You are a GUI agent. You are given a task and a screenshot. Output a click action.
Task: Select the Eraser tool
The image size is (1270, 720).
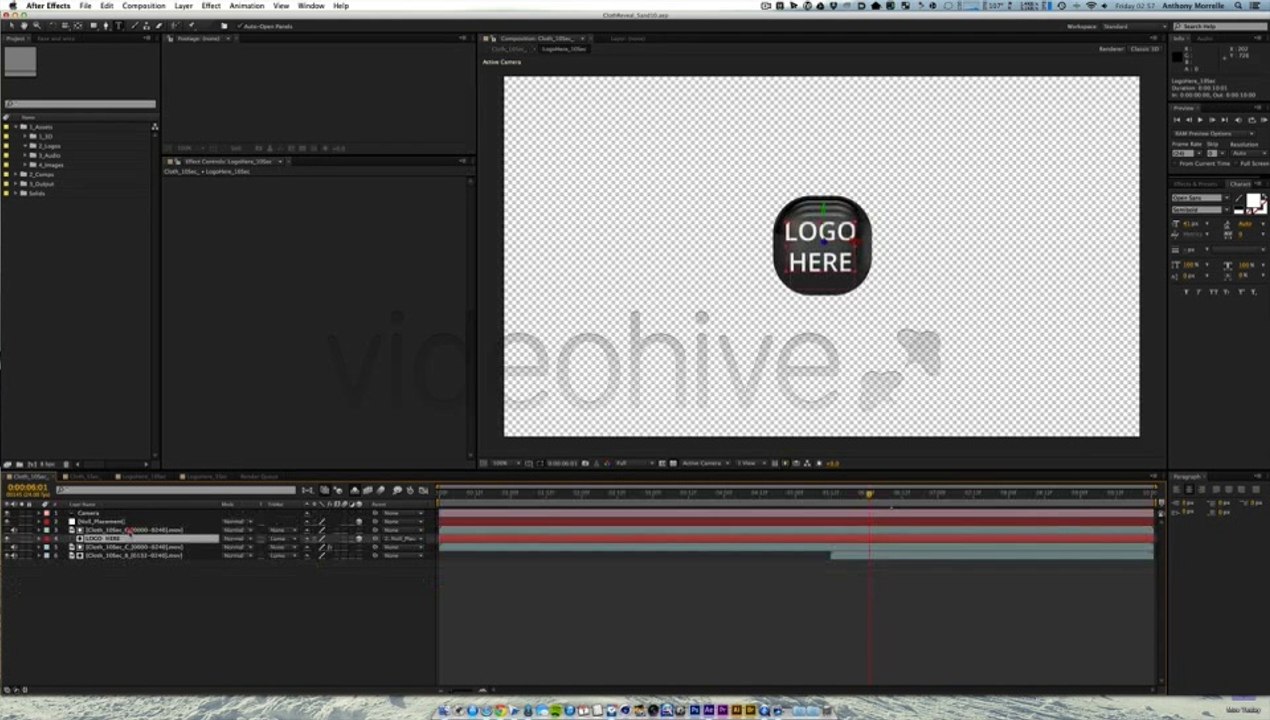pyautogui.click(x=159, y=26)
